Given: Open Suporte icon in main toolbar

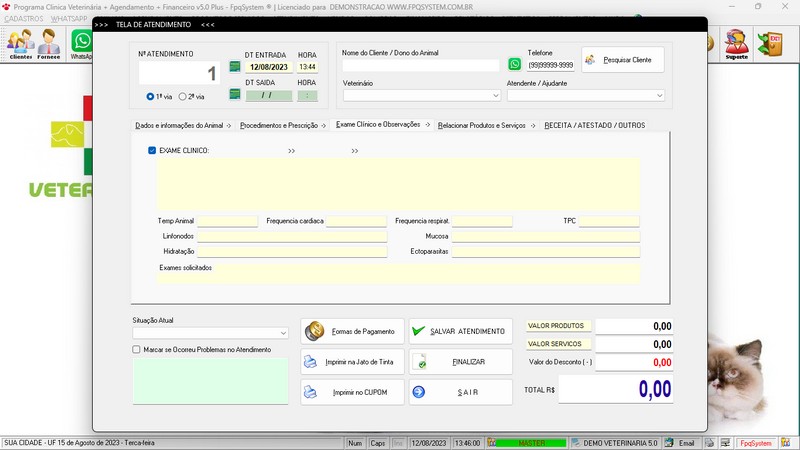Looking at the screenshot, I should click(737, 43).
